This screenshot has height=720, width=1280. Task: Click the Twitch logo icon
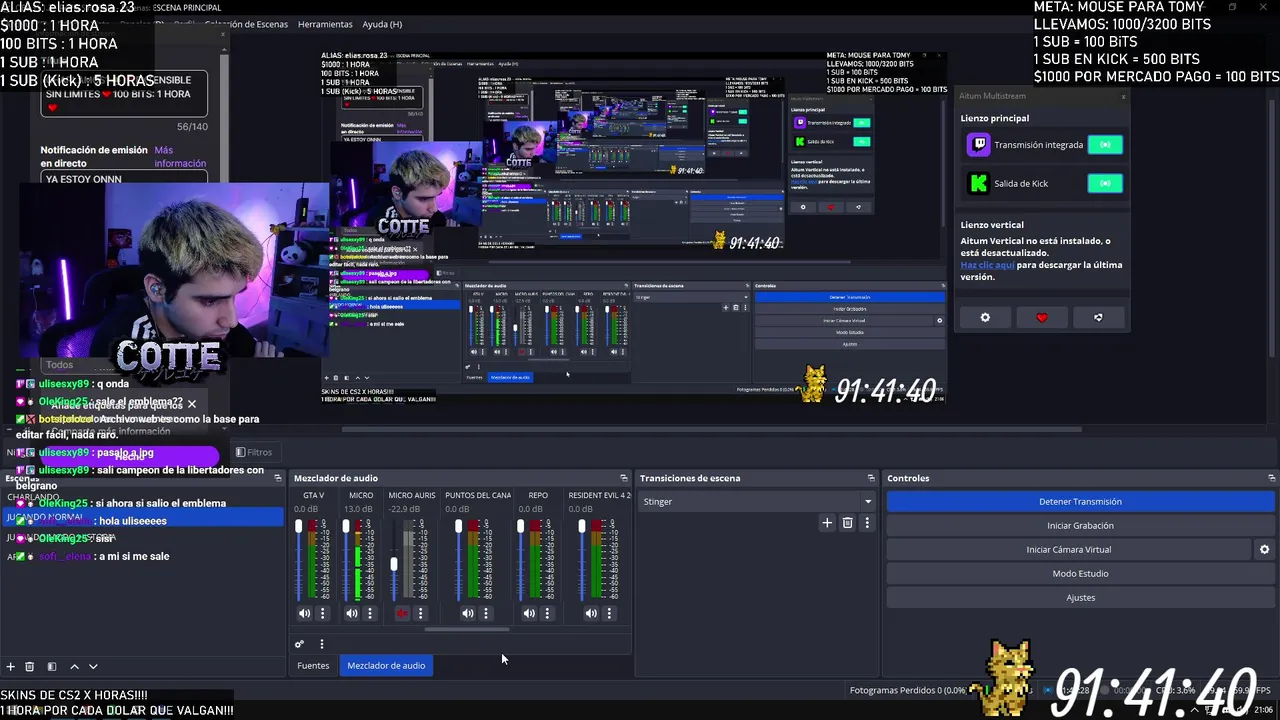979,145
